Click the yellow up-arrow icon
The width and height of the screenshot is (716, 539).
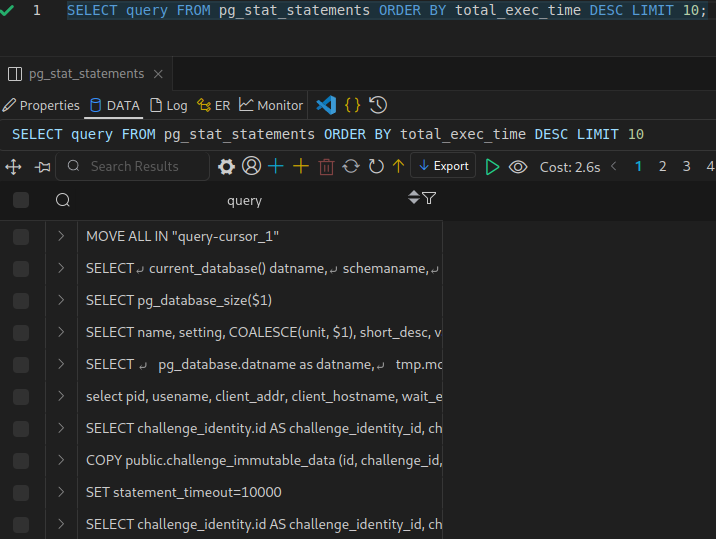(x=399, y=166)
